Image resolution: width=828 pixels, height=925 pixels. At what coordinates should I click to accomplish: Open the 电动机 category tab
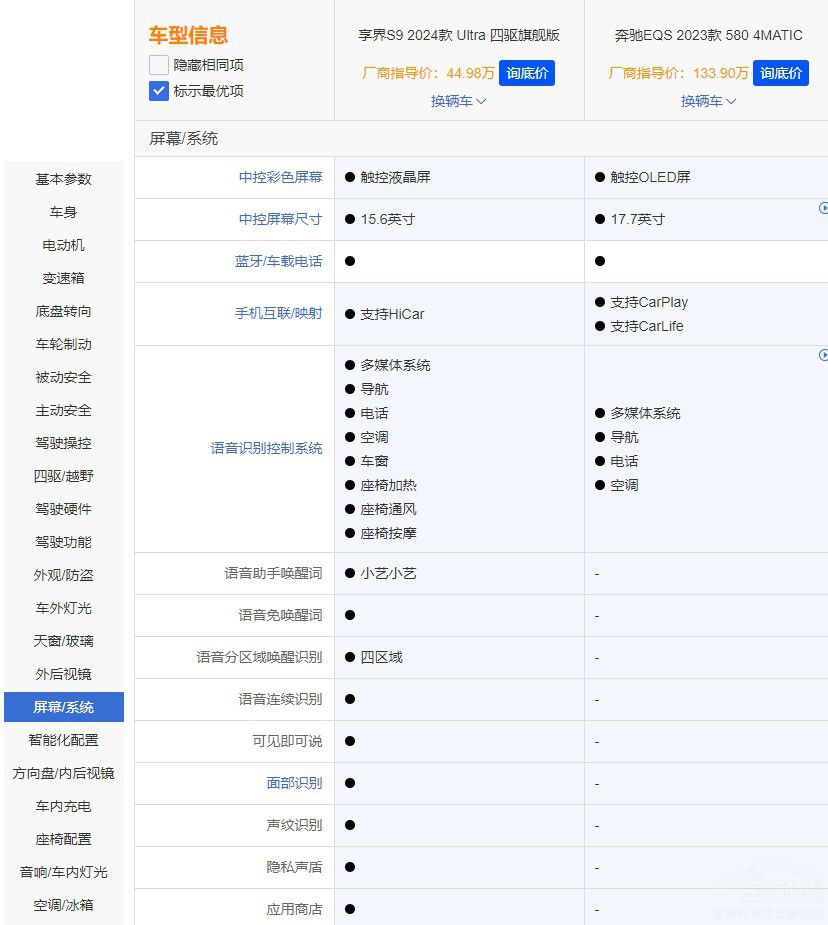click(64, 245)
